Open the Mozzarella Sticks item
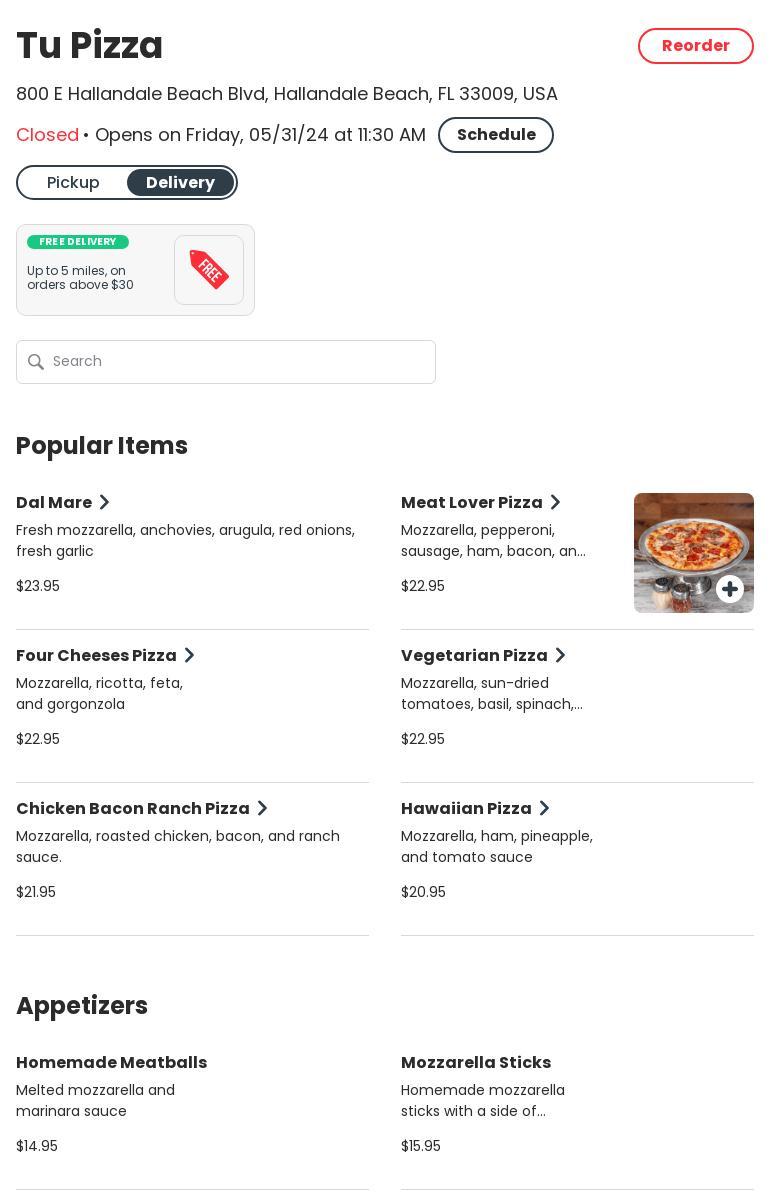 pos(476,1062)
